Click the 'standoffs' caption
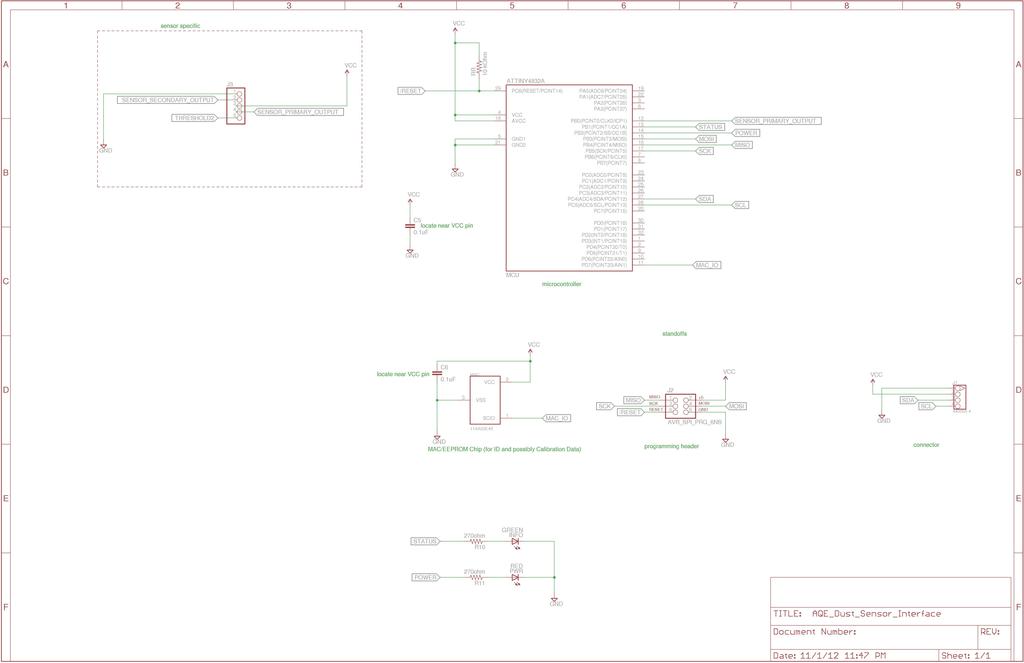 pos(674,334)
